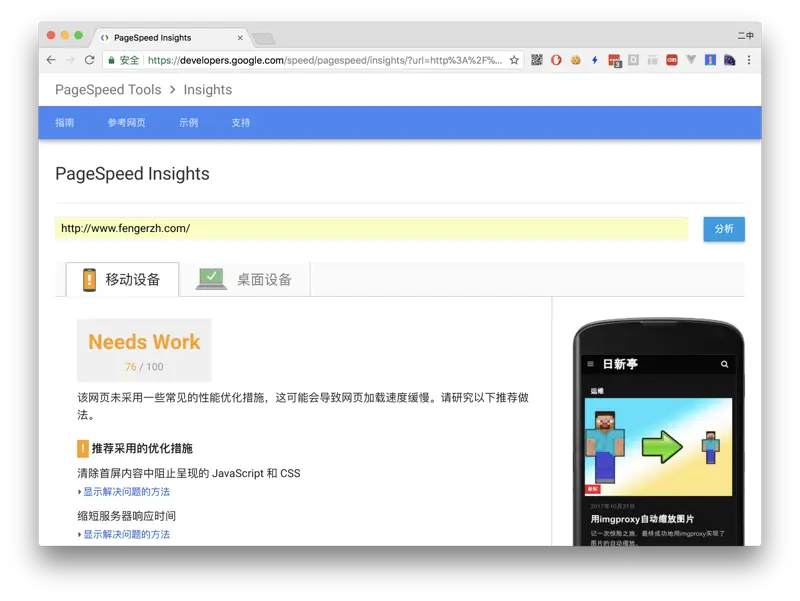Go back with the browser back arrow

(51, 60)
